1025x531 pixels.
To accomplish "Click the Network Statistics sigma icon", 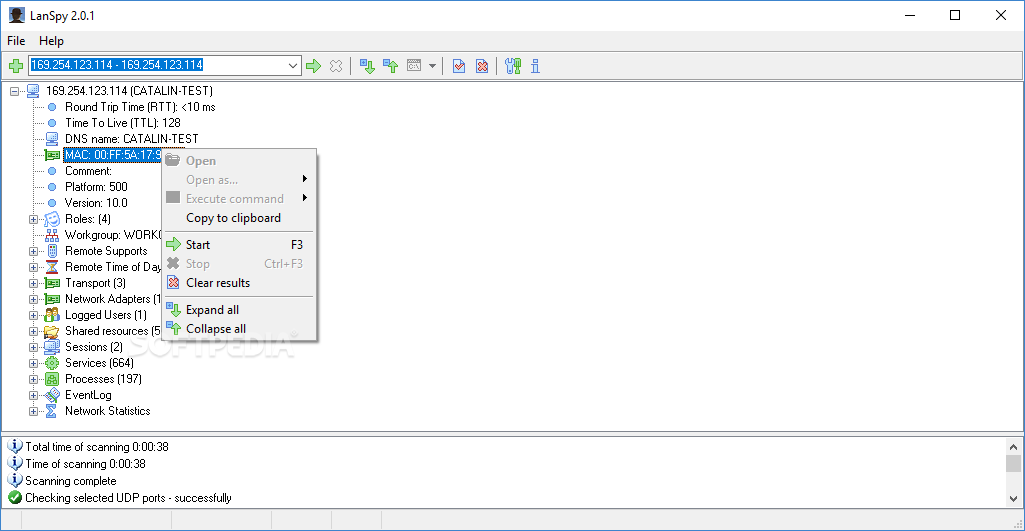I will tap(52, 411).
